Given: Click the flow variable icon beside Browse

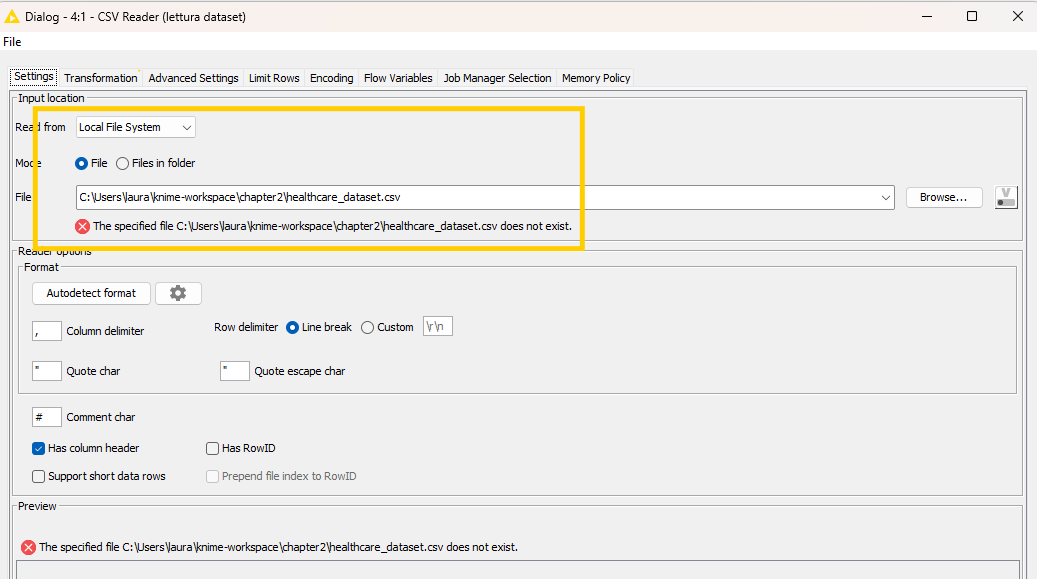Looking at the screenshot, I should 1005,197.
